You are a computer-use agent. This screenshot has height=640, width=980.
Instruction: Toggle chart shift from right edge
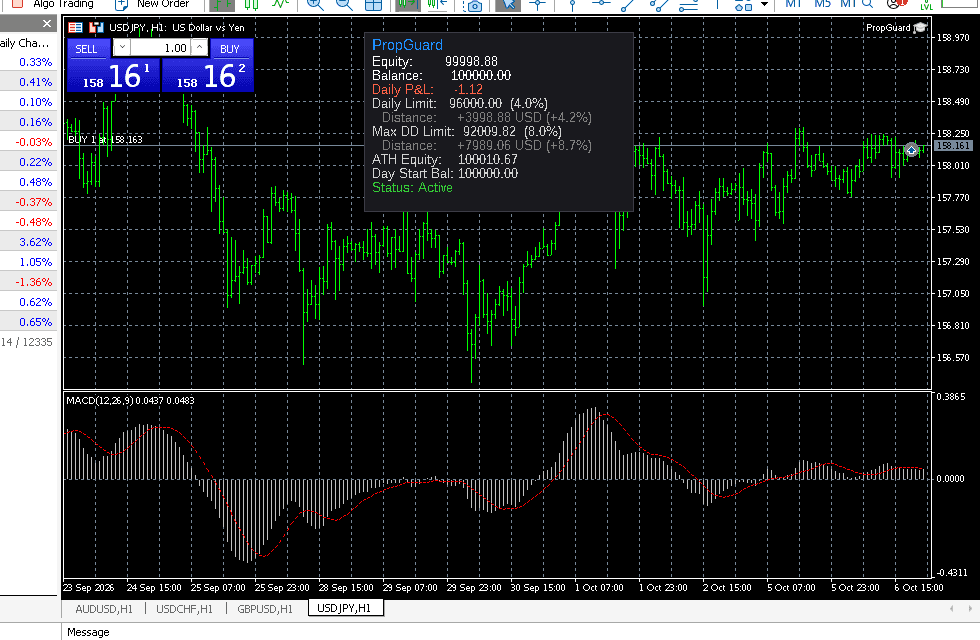pos(437,4)
